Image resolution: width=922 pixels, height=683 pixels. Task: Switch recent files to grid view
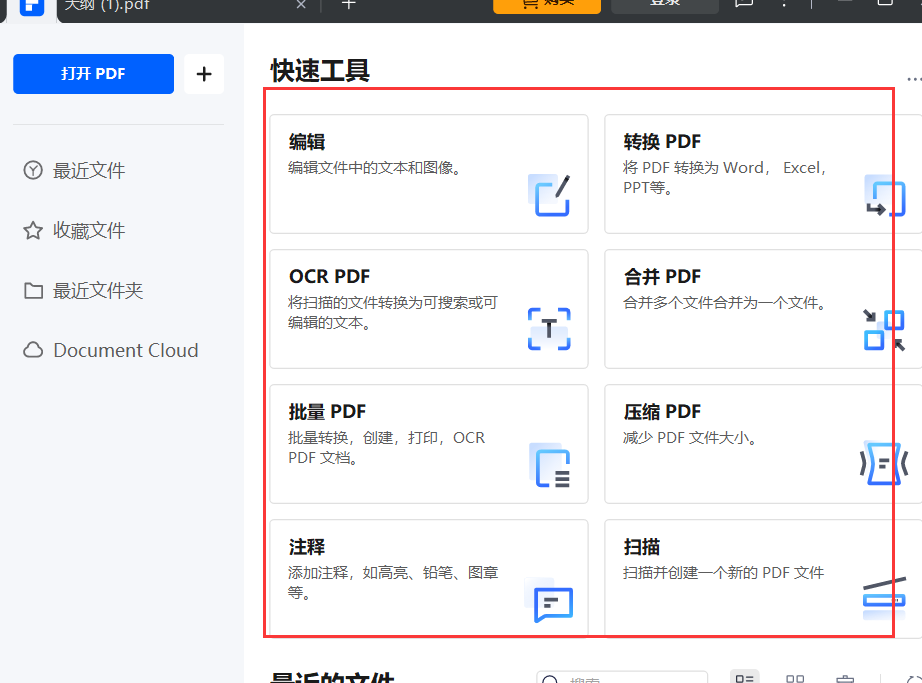[795, 677]
